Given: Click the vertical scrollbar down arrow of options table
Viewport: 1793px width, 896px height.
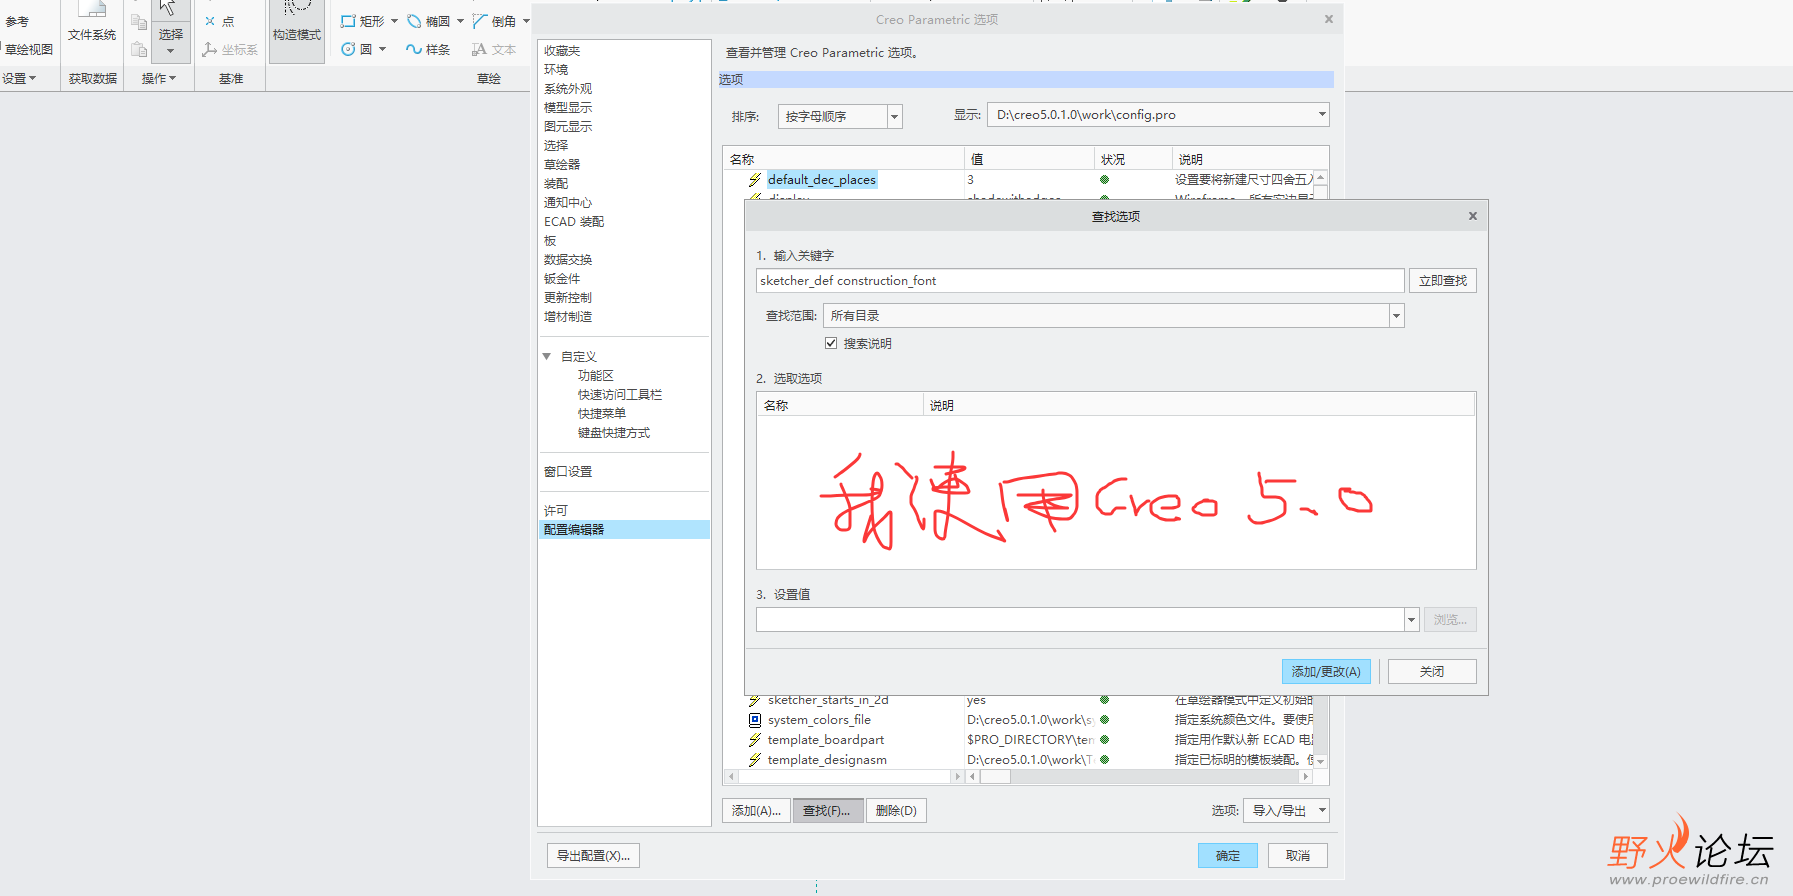Looking at the screenshot, I should pos(1321,762).
